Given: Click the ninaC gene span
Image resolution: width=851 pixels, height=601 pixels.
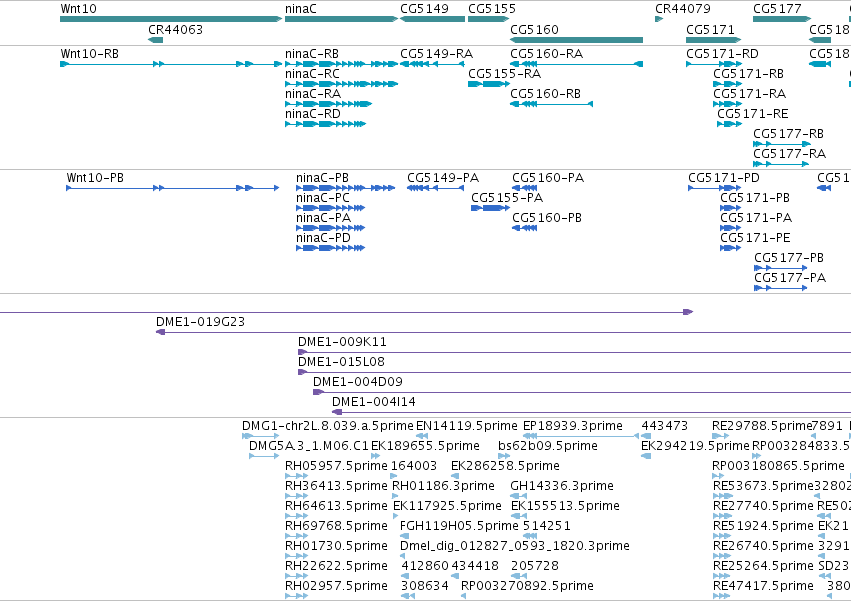Looking at the screenshot, I should pos(341,19).
